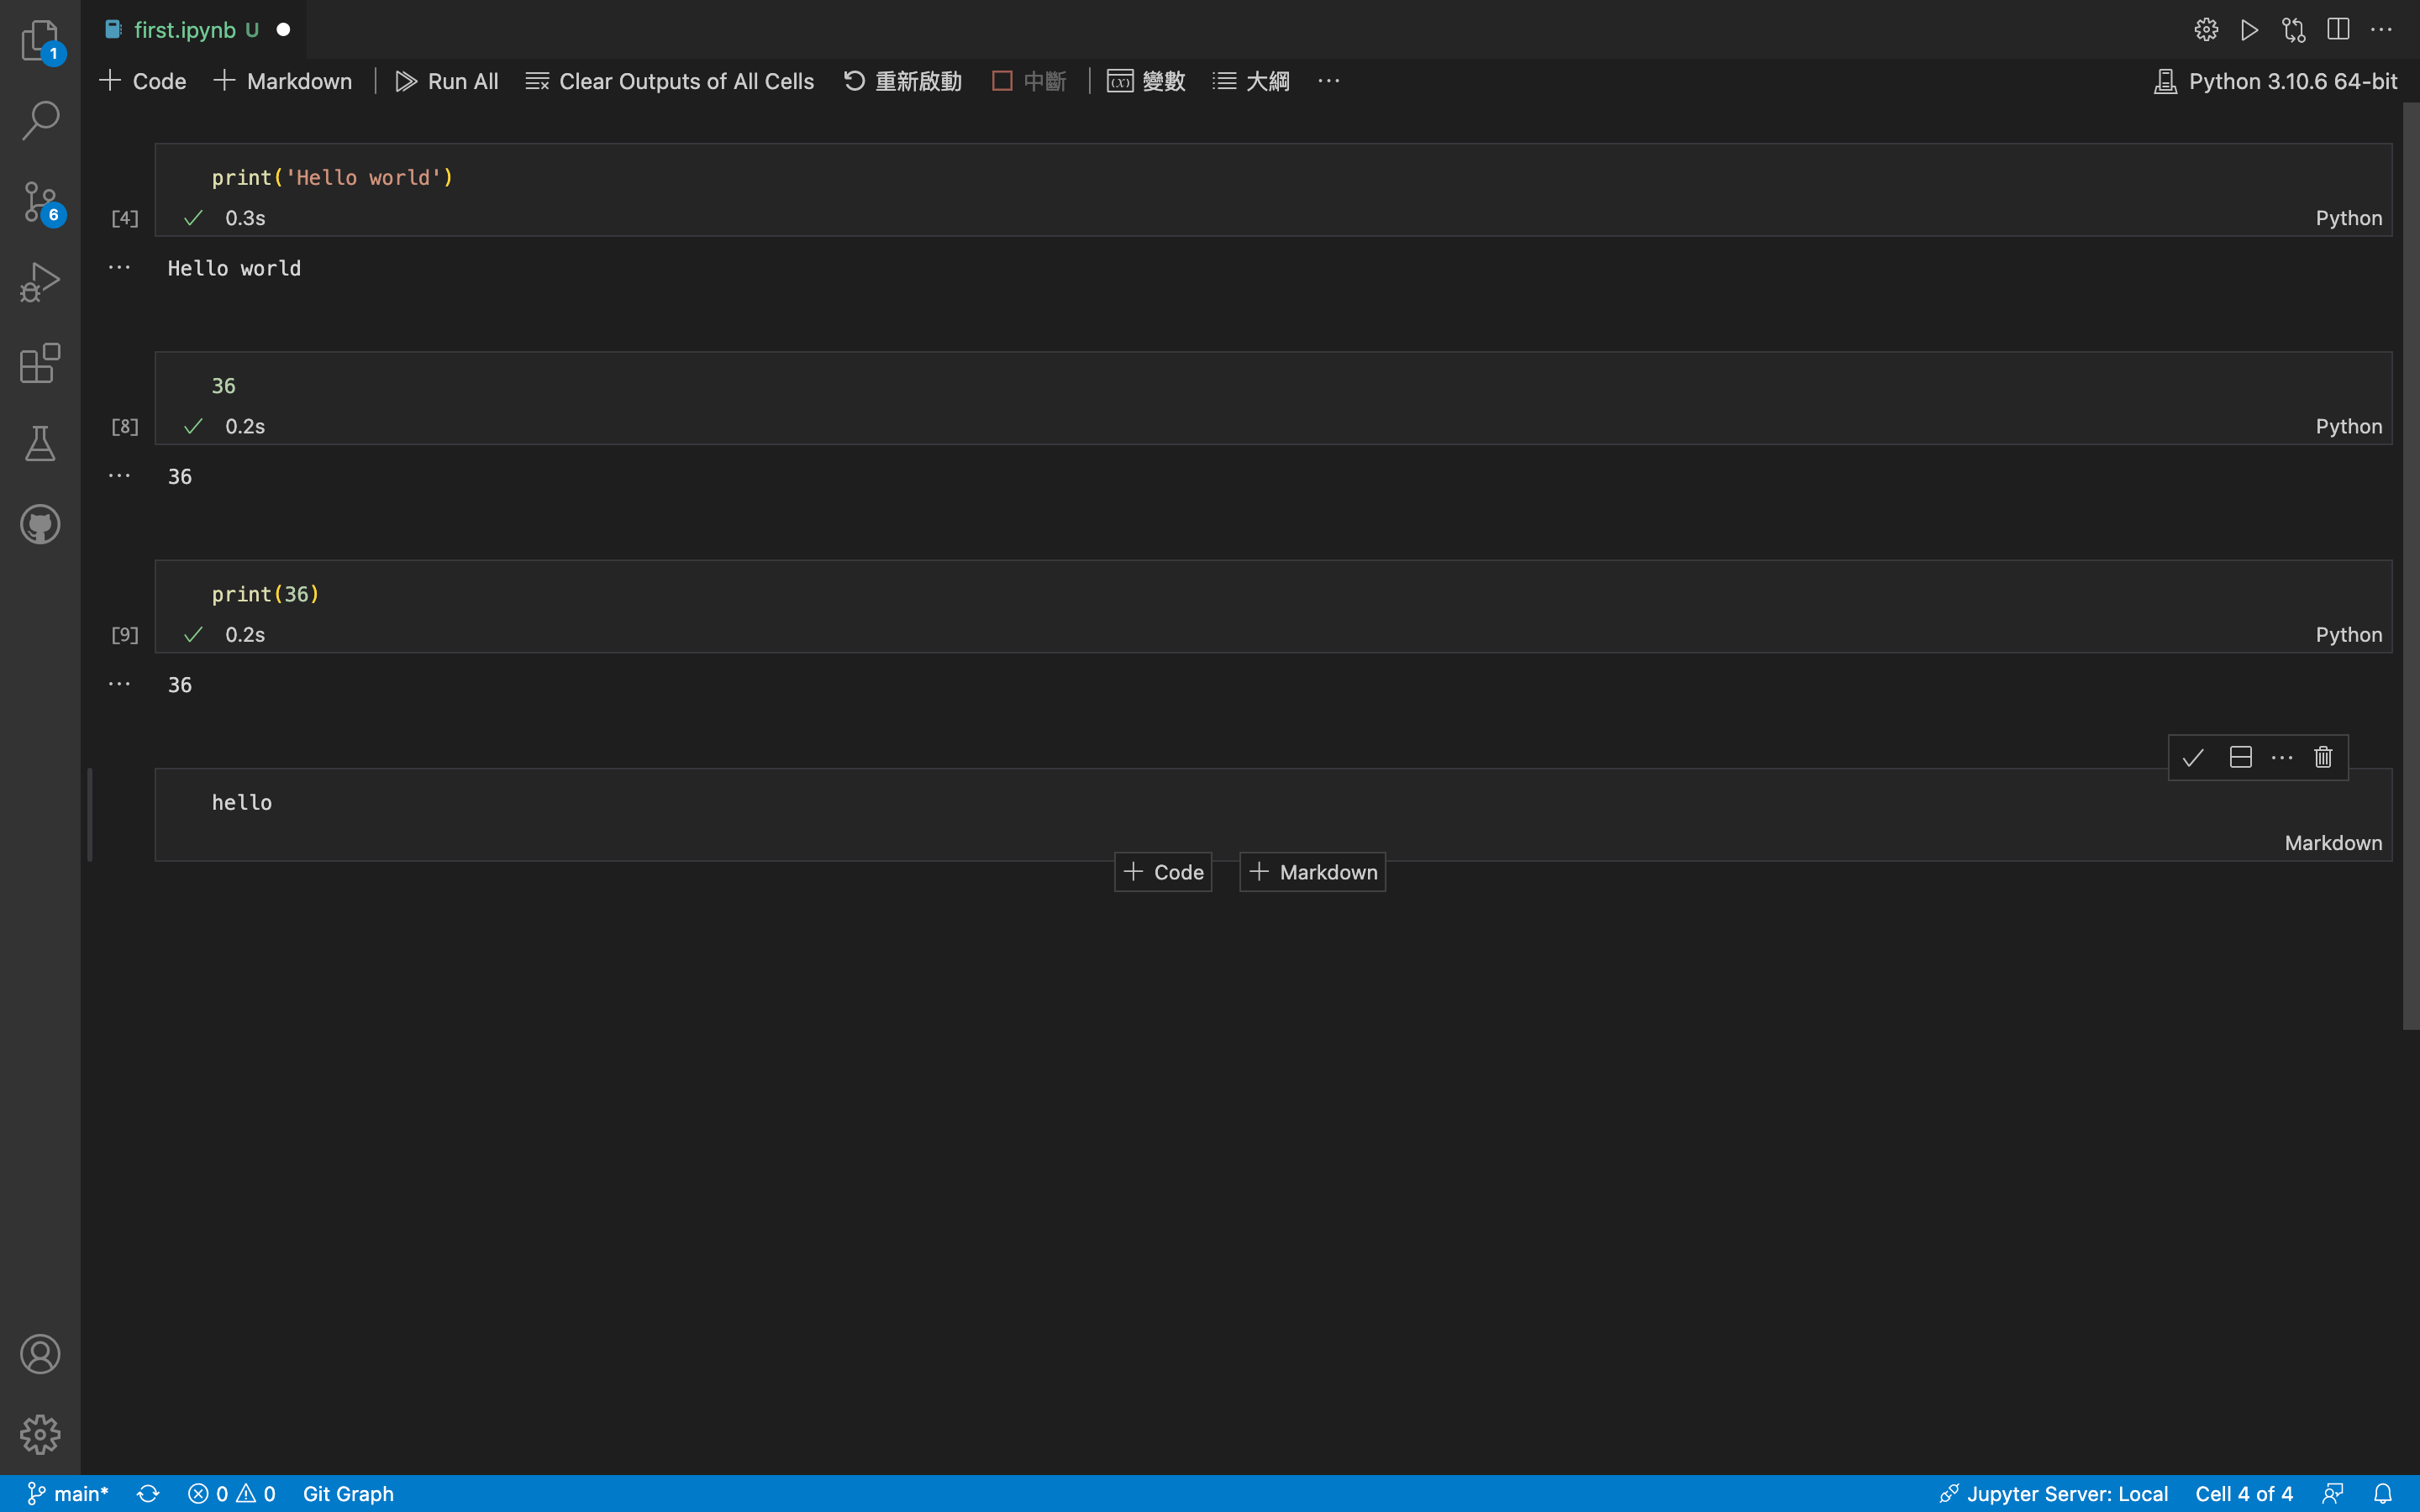This screenshot has width=2420, height=1512.
Task: Delete the hello markdown cell with trash icon
Action: click(2322, 757)
